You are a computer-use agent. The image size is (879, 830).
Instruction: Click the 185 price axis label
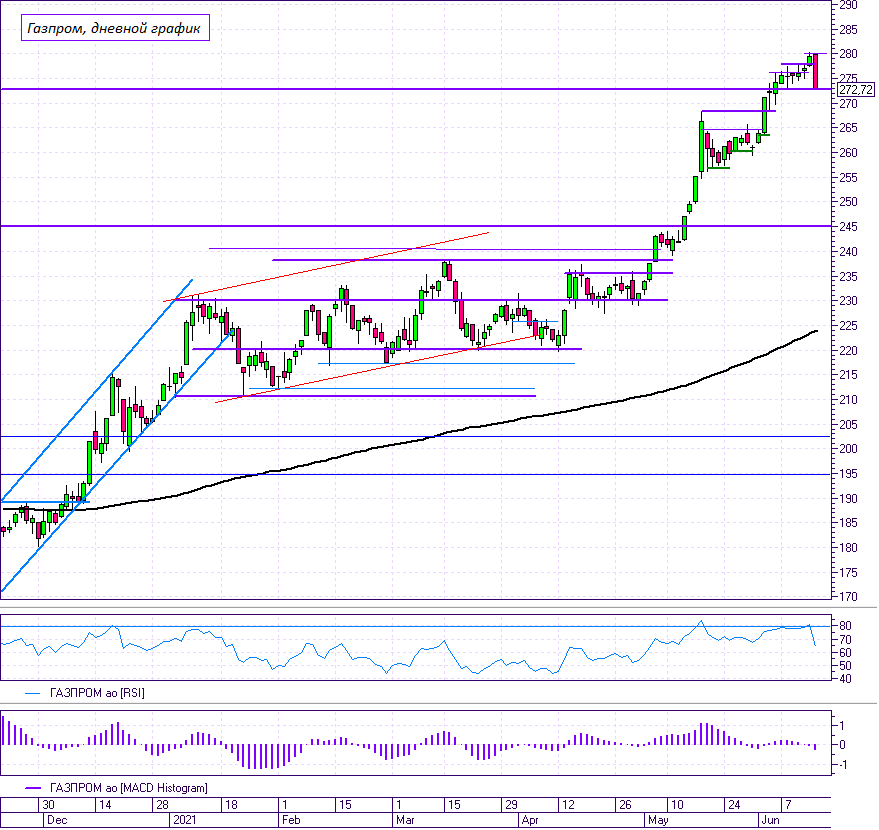(848, 523)
